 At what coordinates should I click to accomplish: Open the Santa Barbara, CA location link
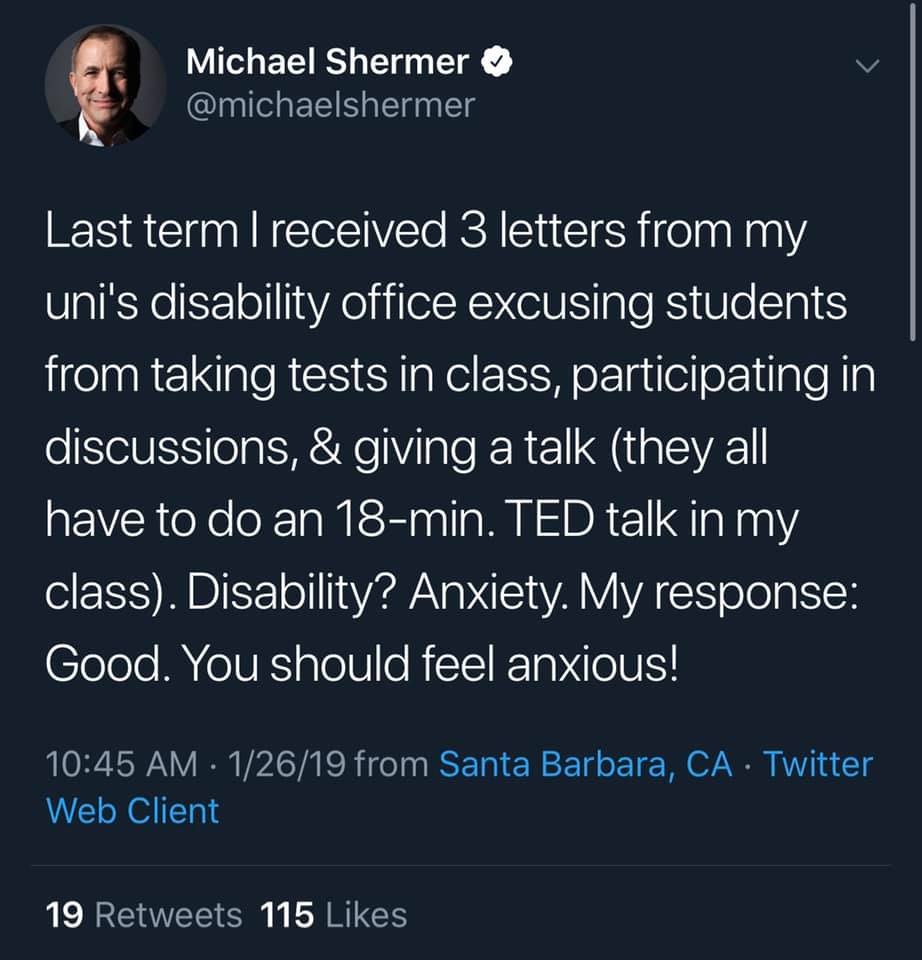586,764
